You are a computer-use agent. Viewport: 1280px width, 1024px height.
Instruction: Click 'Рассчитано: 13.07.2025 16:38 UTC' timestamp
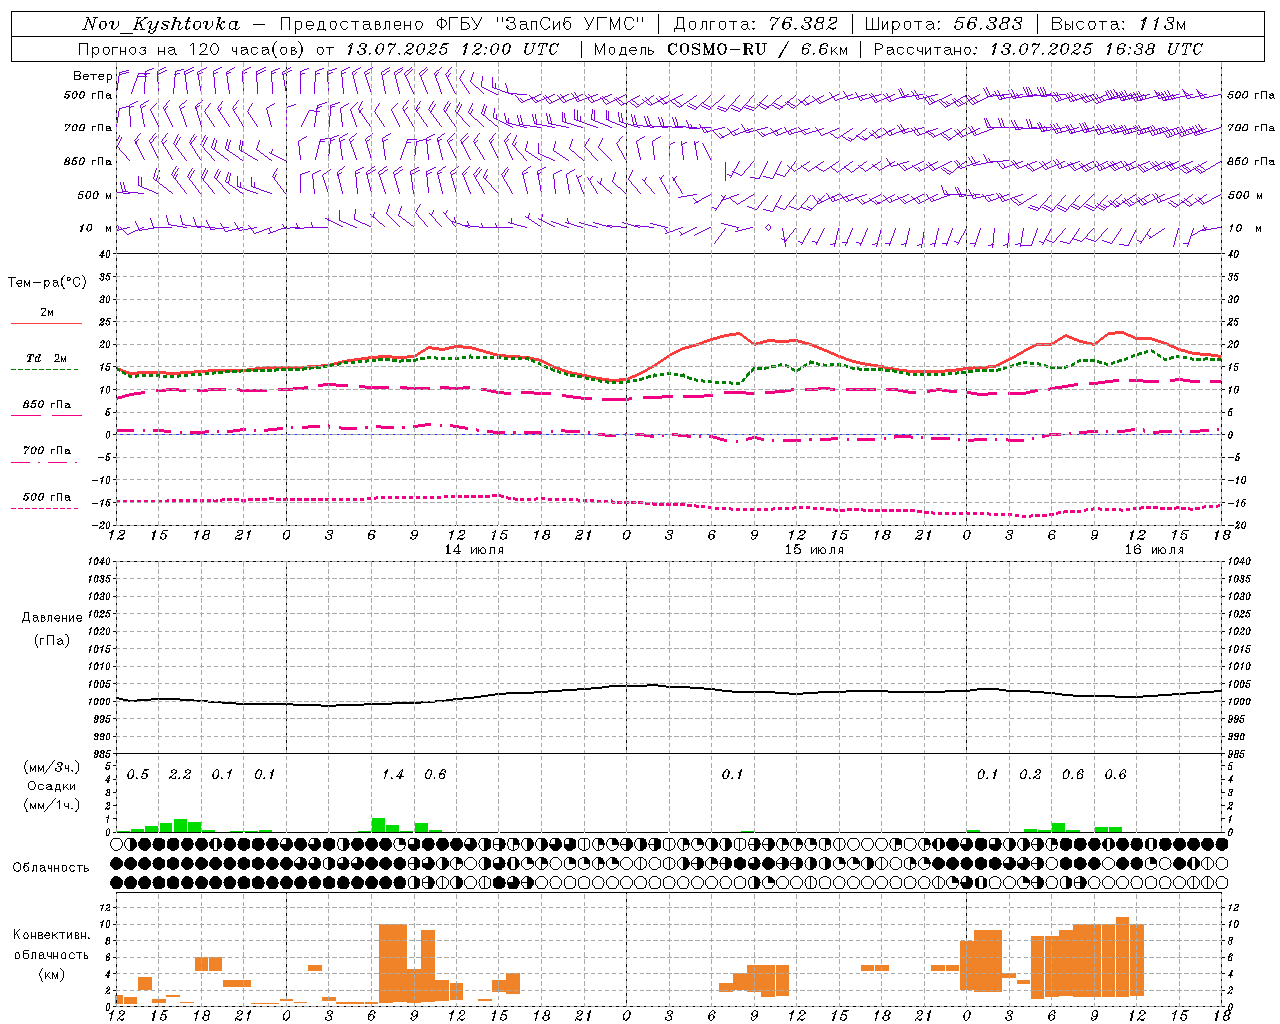[1038, 49]
